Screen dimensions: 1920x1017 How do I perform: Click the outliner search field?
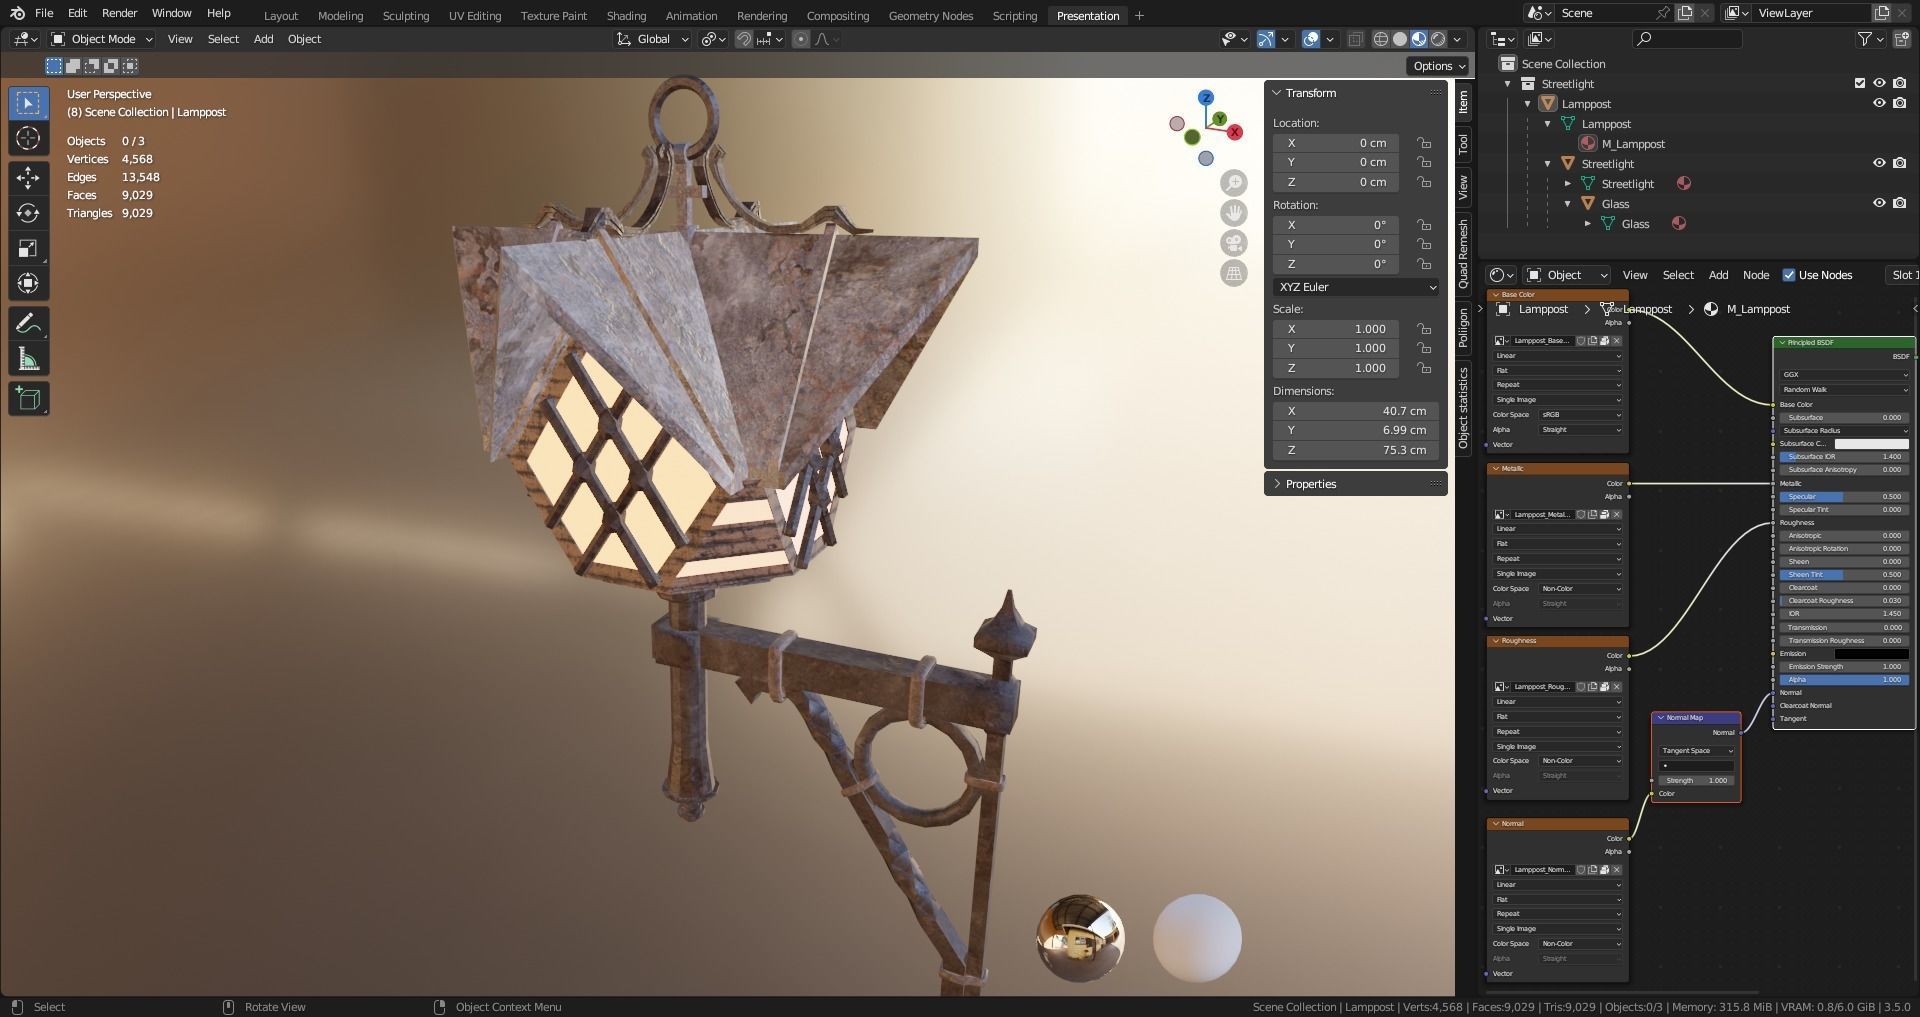click(1687, 39)
